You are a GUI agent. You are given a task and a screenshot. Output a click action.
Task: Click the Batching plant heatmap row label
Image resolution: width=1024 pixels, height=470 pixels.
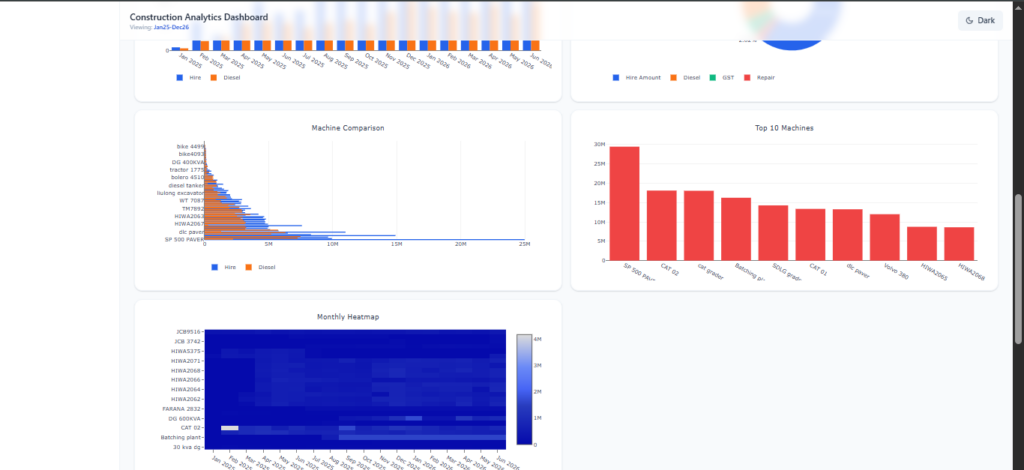[x=181, y=437]
